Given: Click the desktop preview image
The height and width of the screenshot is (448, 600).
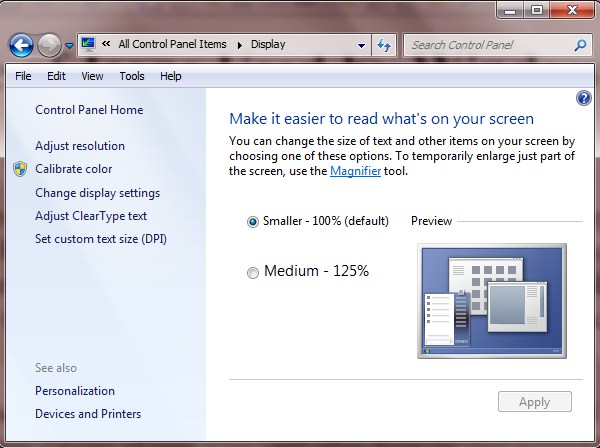Looking at the screenshot, I should pos(492,301).
